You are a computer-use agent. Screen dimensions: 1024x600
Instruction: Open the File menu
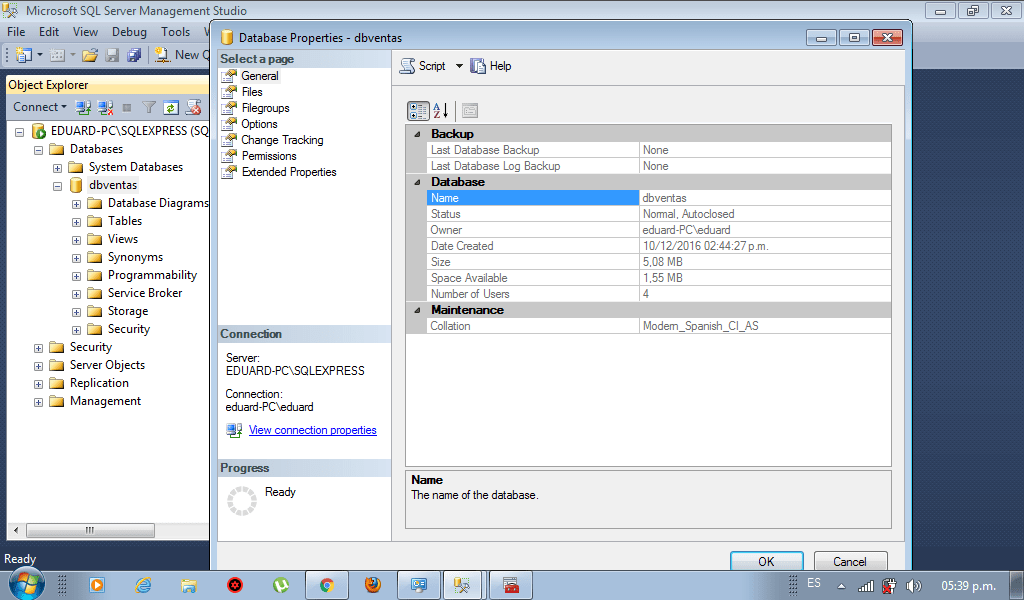(16, 31)
